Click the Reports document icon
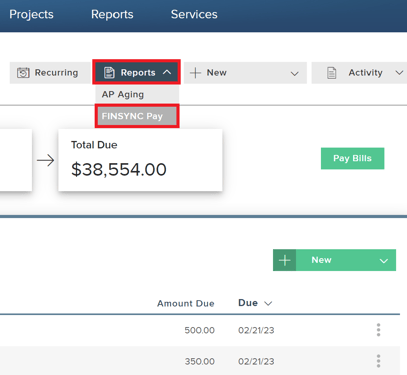This screenshot has height=375, width=407. pos(109,73)
